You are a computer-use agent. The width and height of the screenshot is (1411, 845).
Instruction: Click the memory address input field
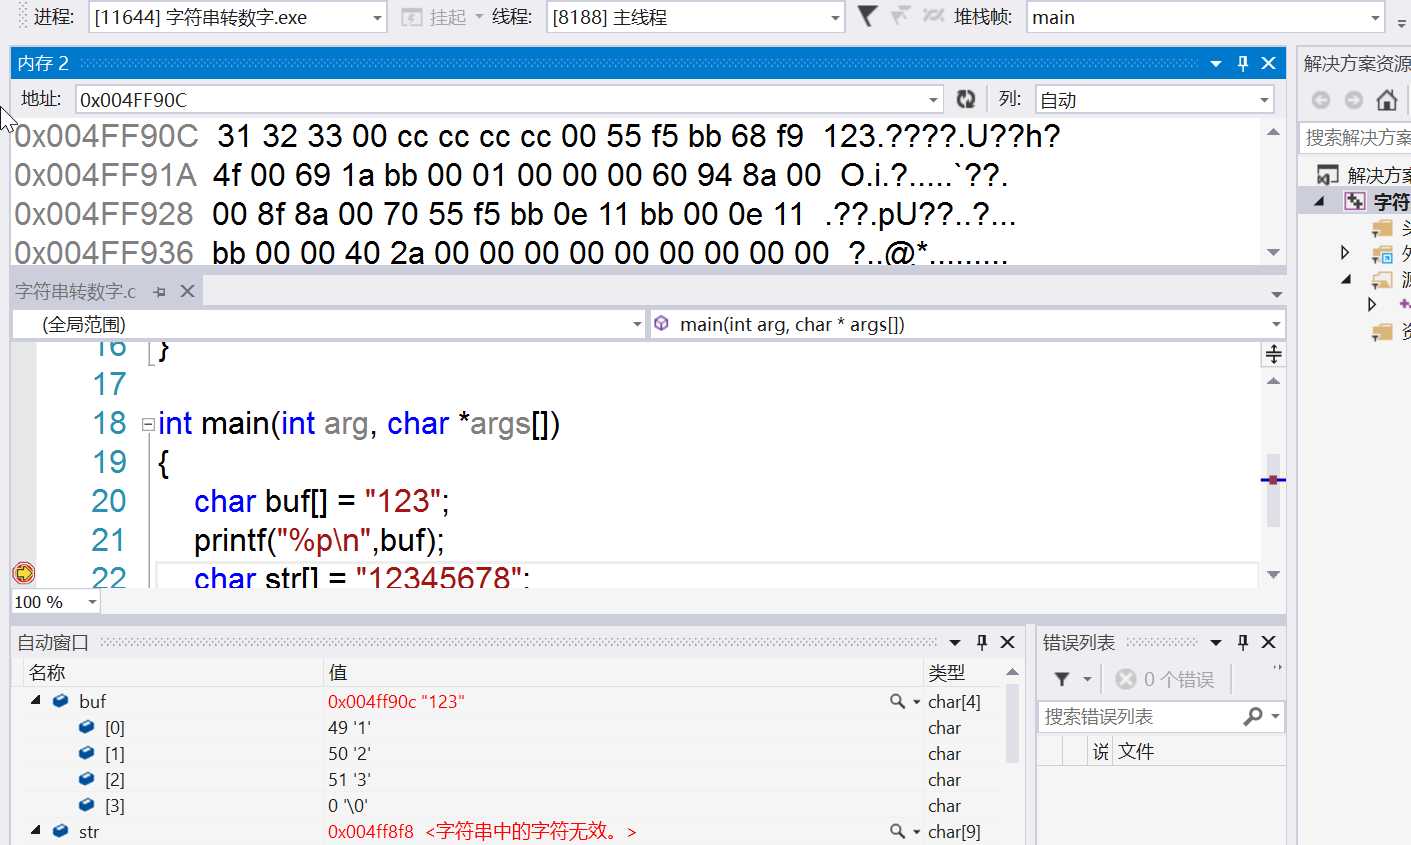501,100
